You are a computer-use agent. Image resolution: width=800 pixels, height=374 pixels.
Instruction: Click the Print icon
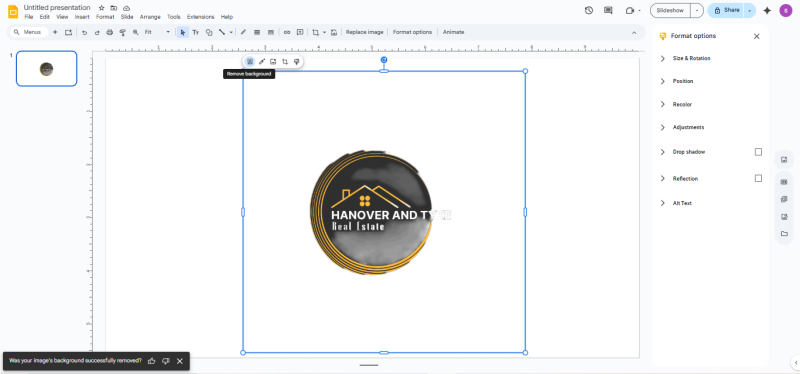pos(109,32)
